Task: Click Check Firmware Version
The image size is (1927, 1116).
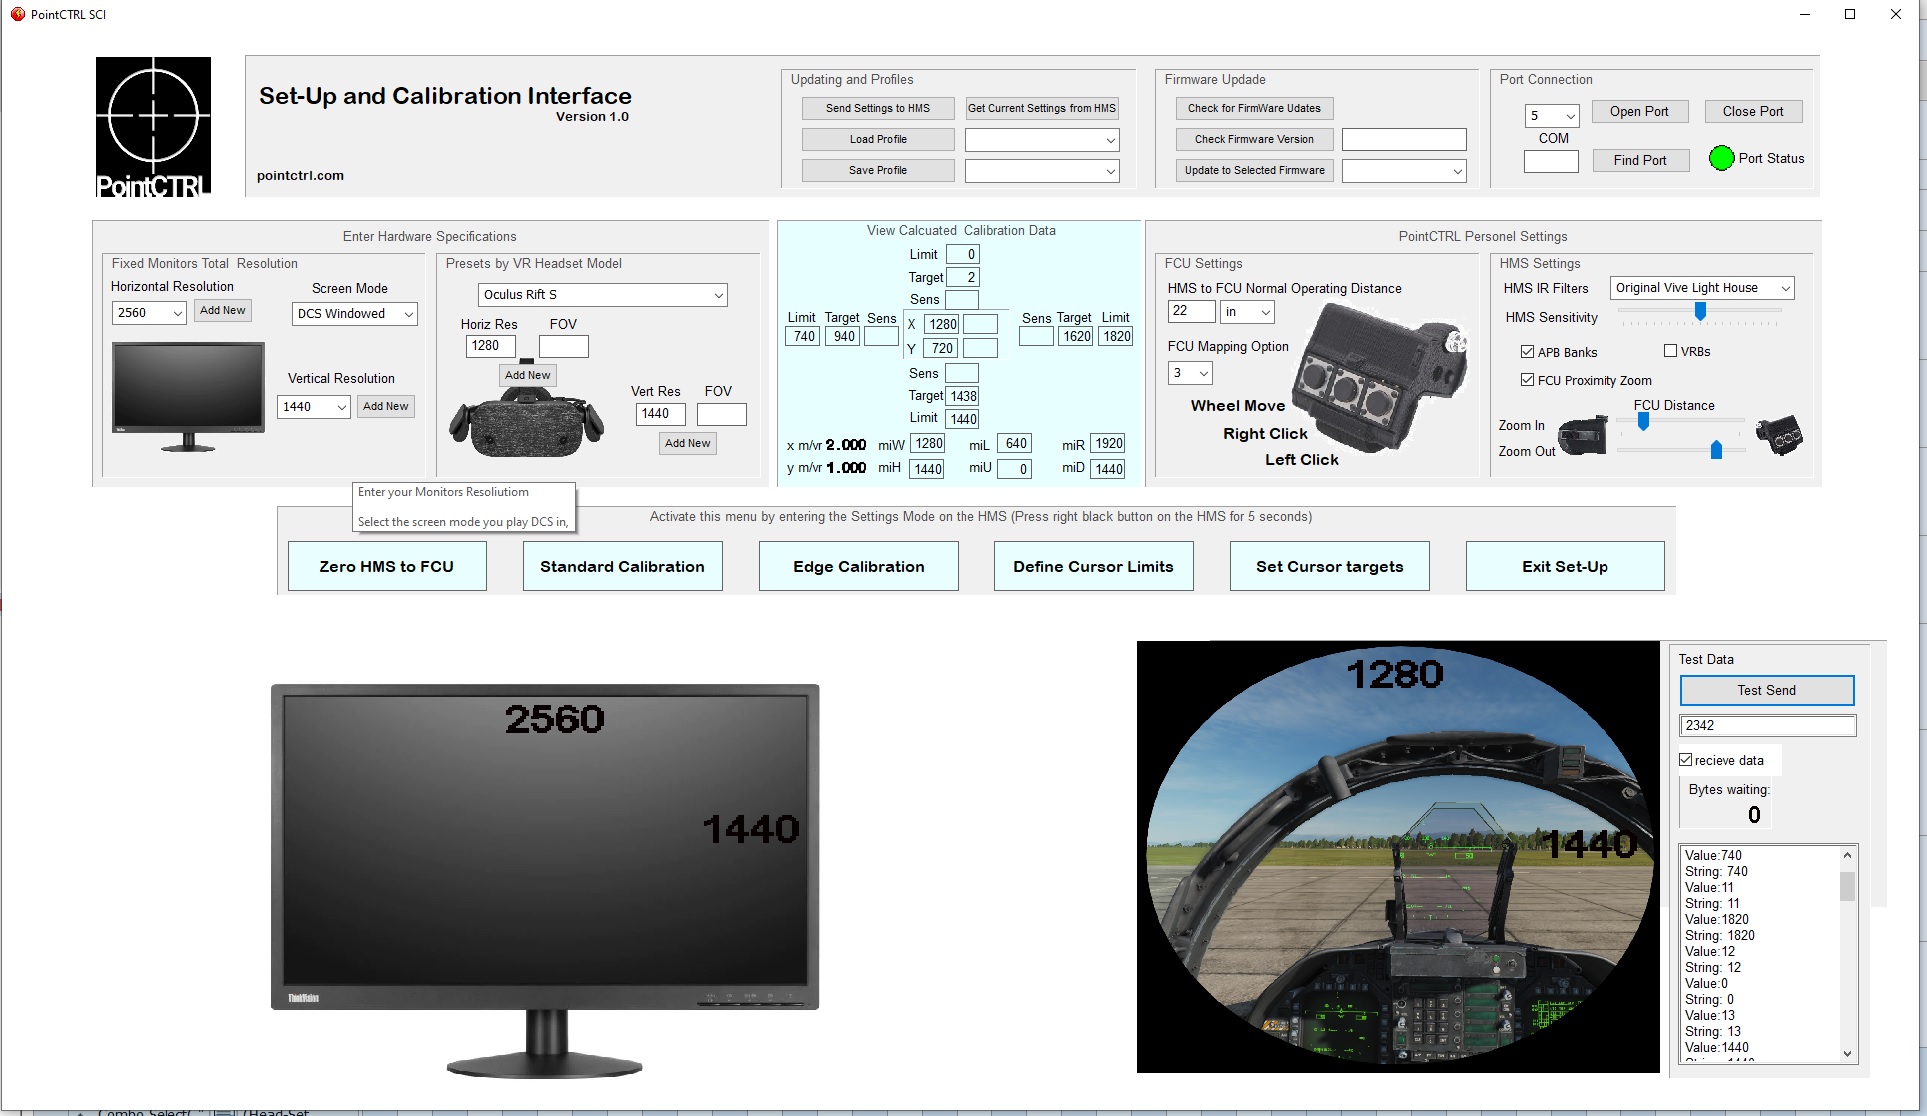Action: [x=1254, y=139]
